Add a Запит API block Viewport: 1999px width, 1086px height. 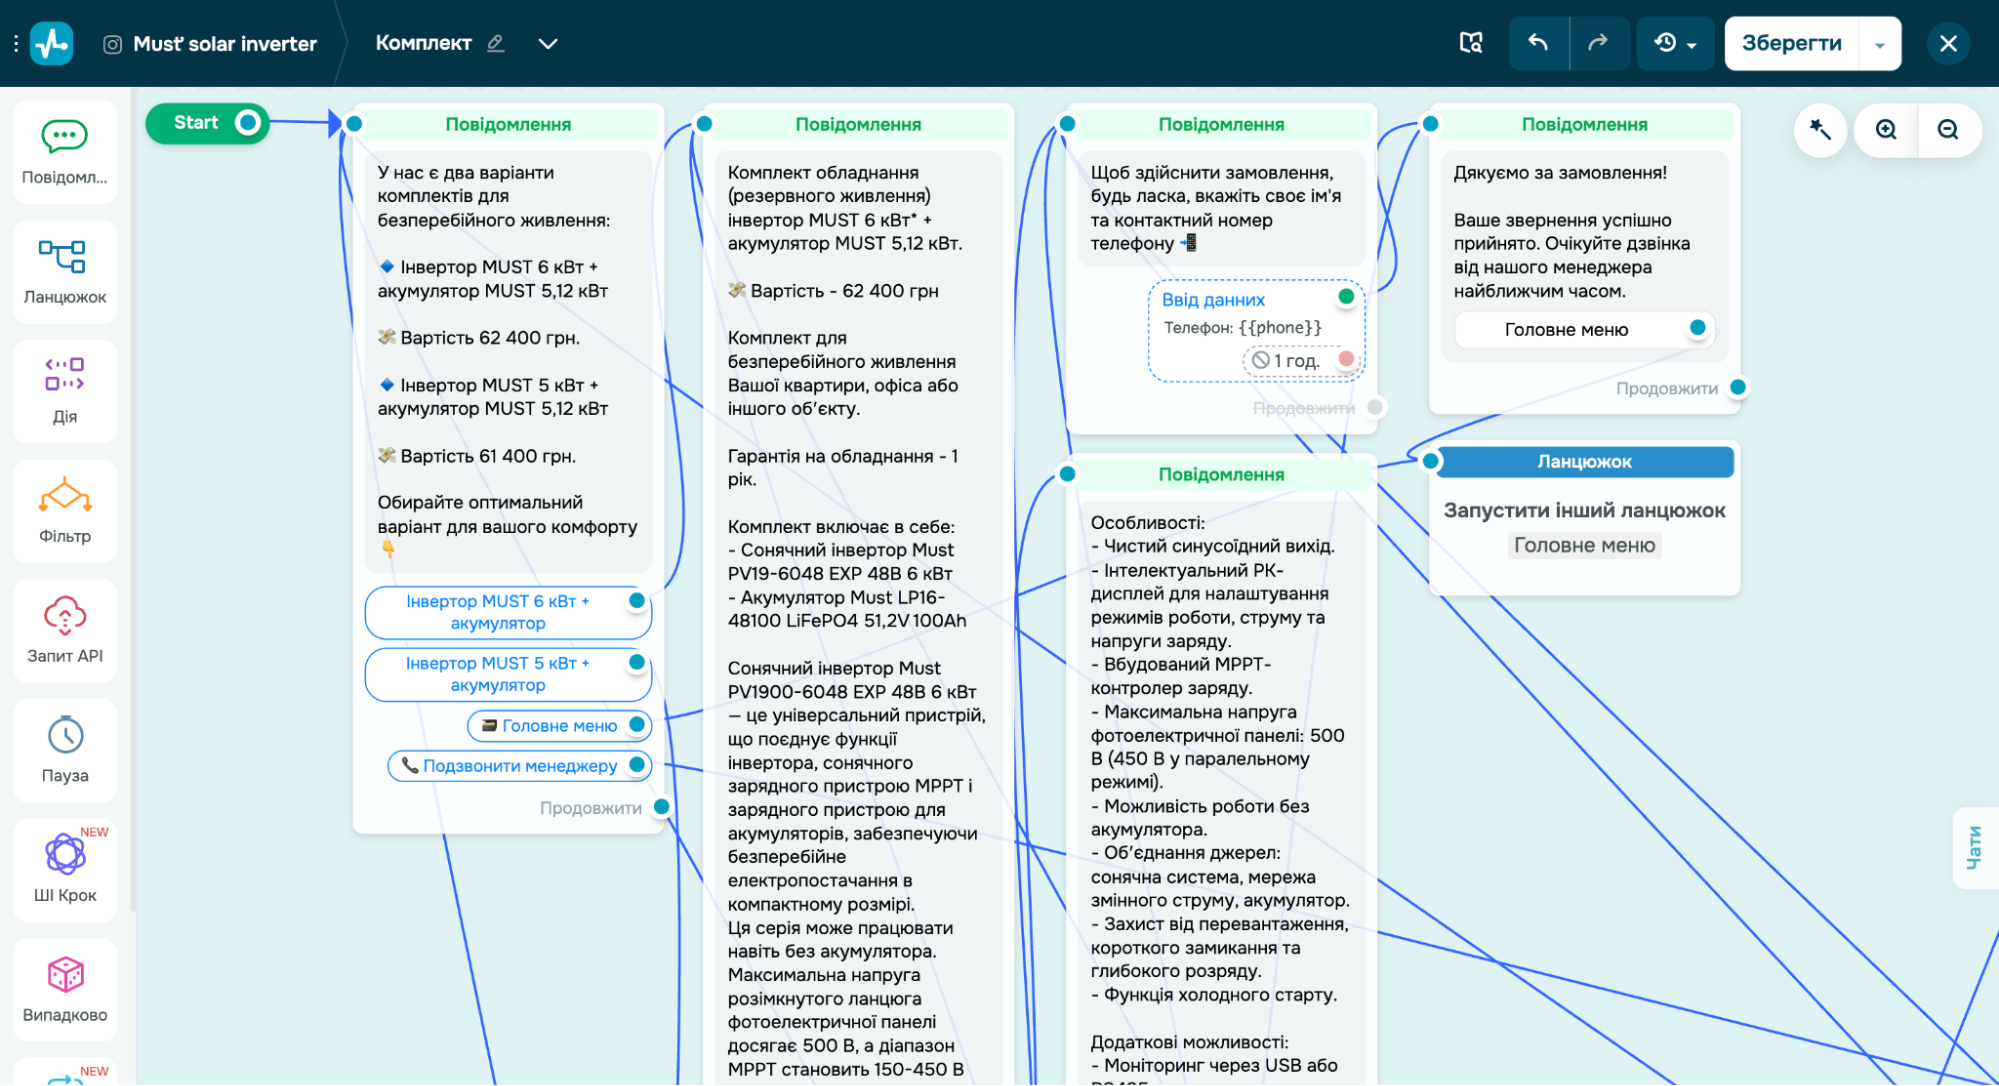point(65,631)
